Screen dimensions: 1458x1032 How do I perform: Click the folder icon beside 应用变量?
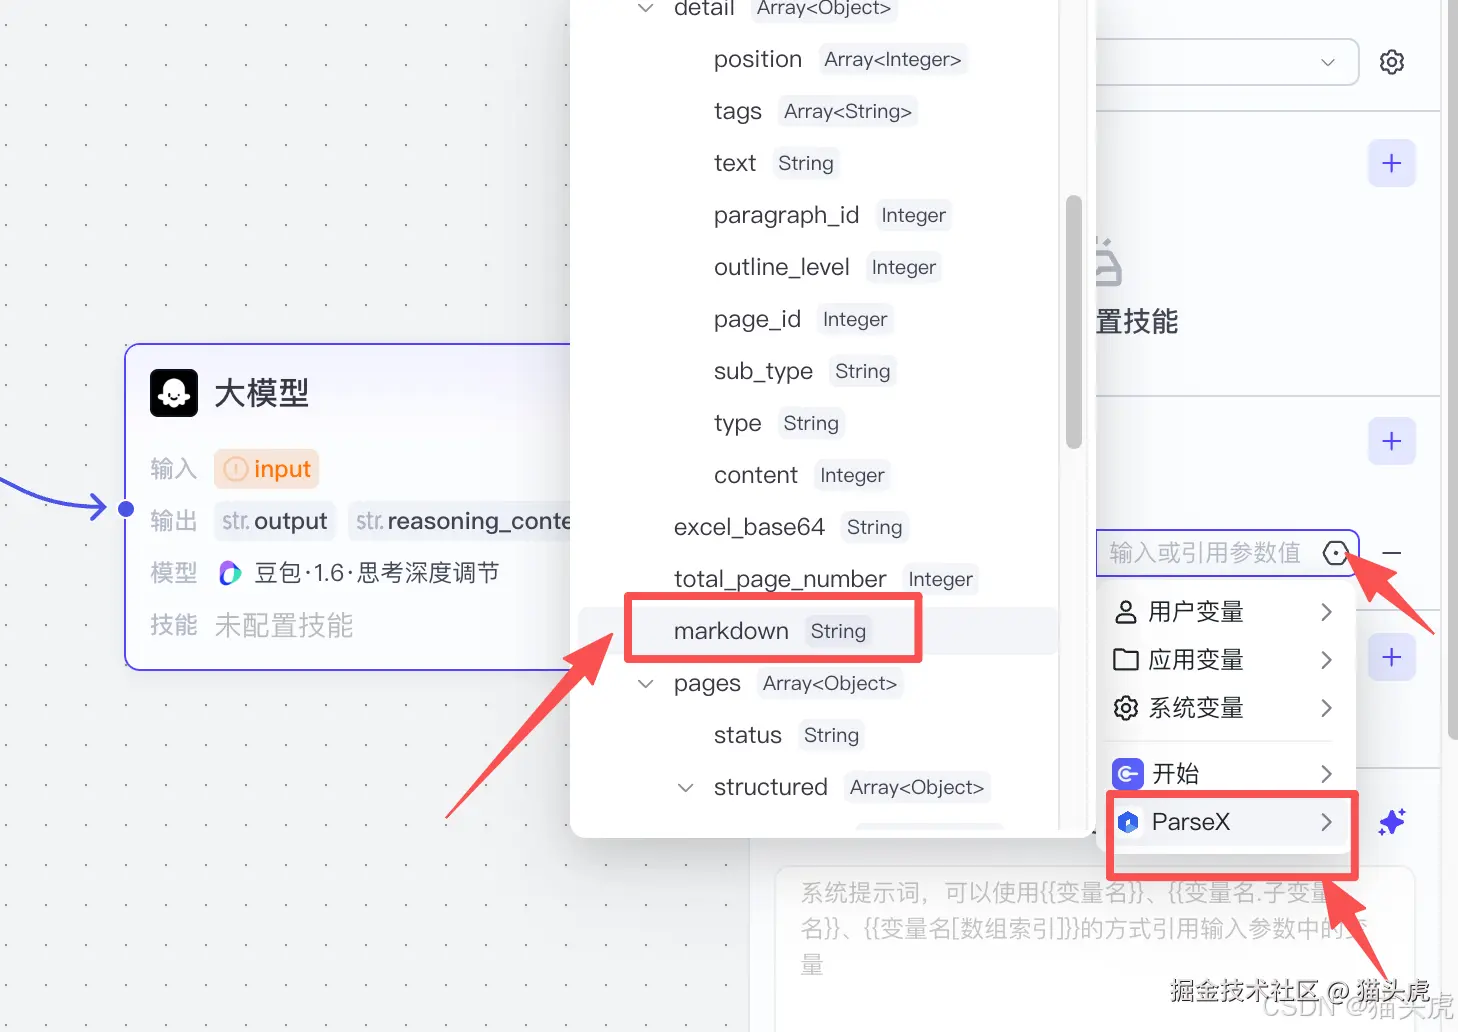pyautogui.click(x=1126, y=659)
